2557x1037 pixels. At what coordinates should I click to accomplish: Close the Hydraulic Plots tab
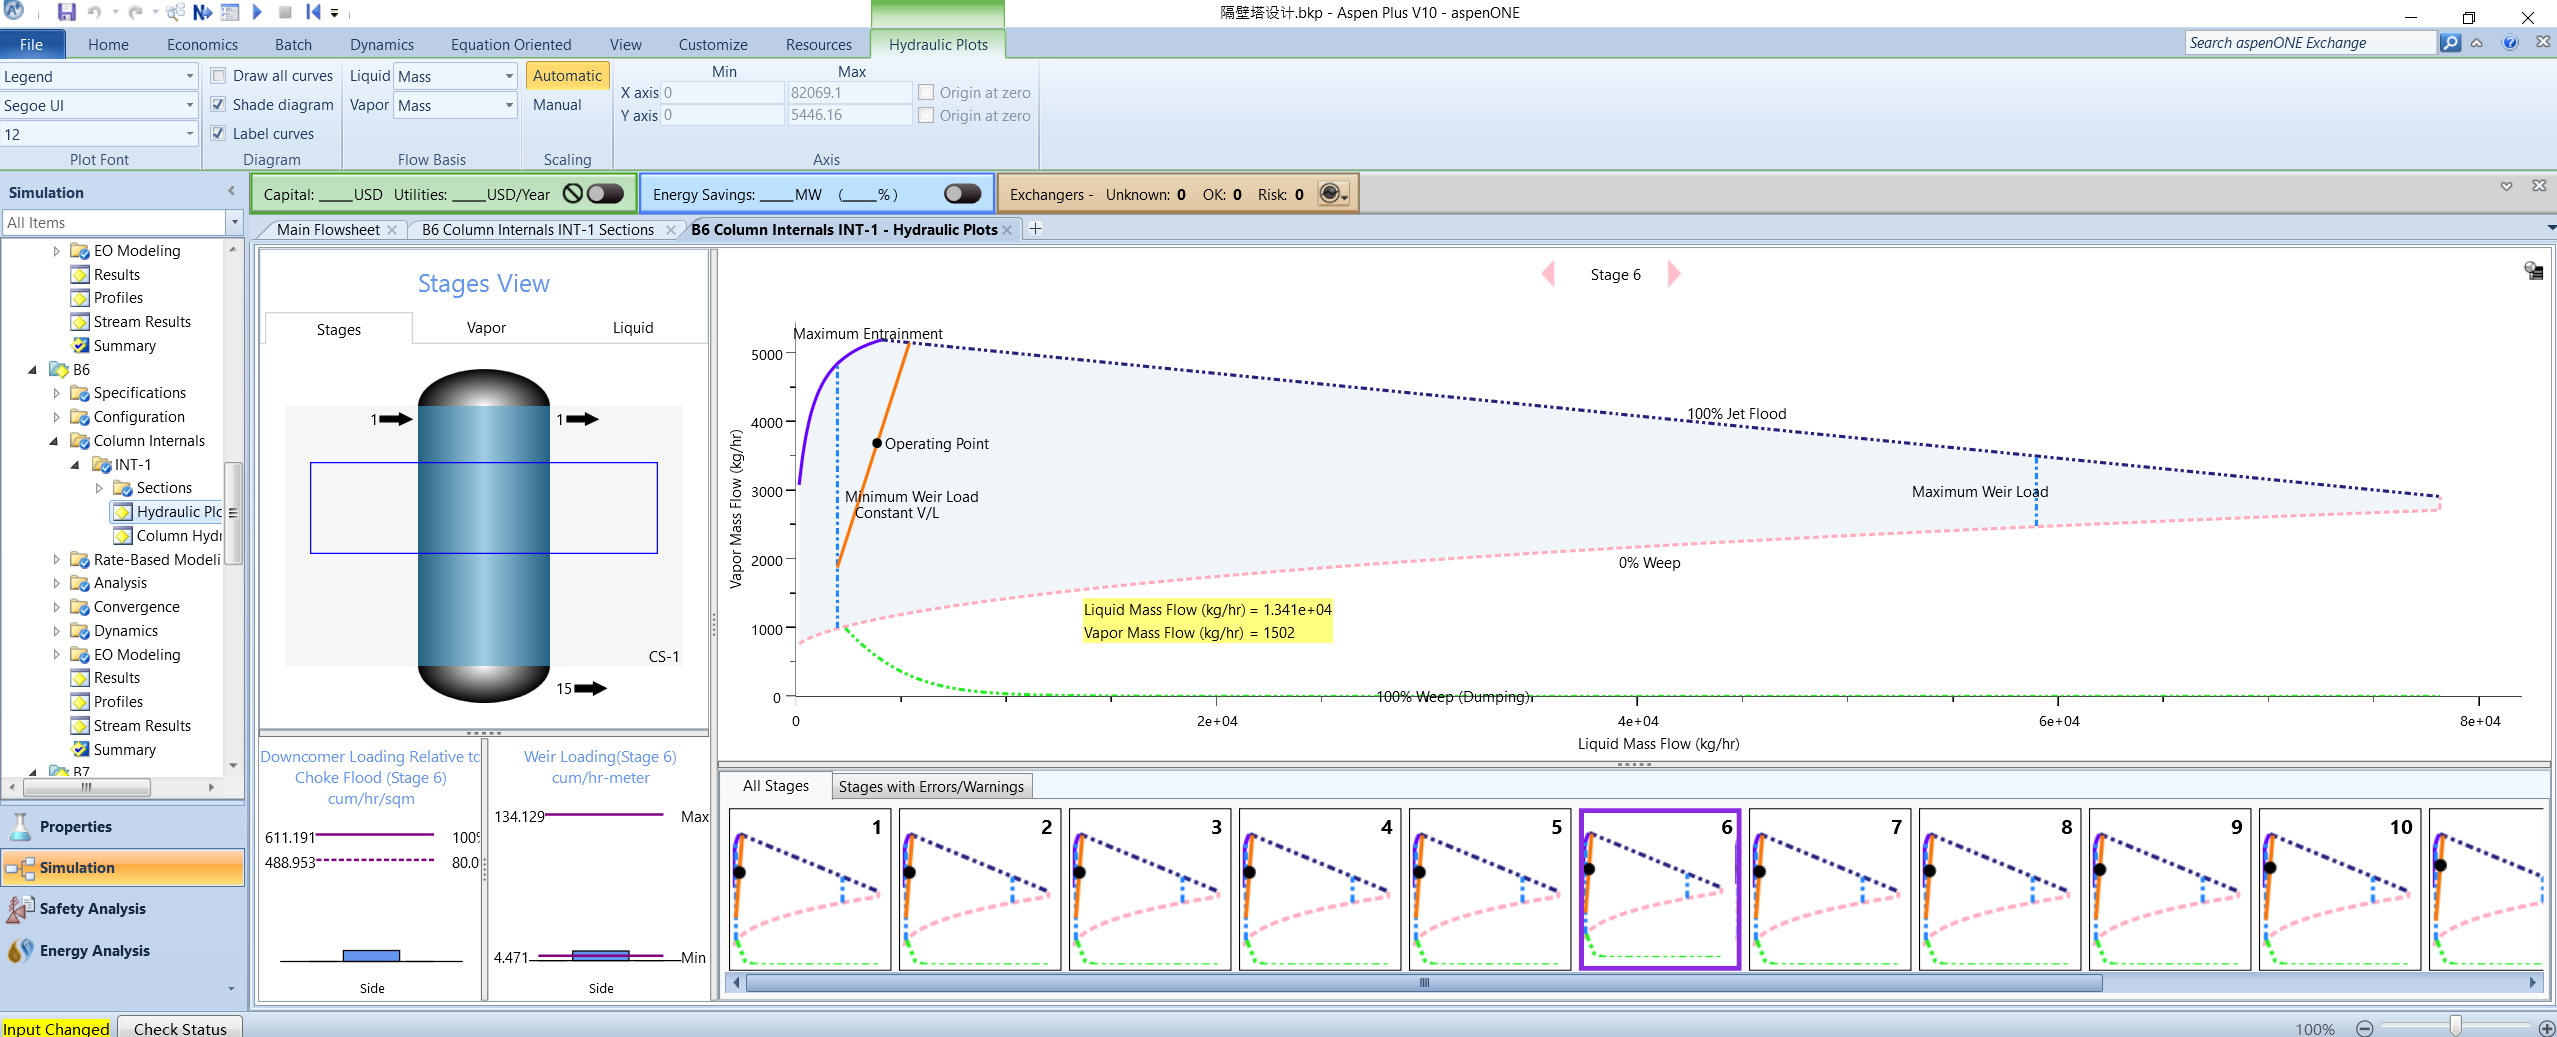tap(1007, 230)
